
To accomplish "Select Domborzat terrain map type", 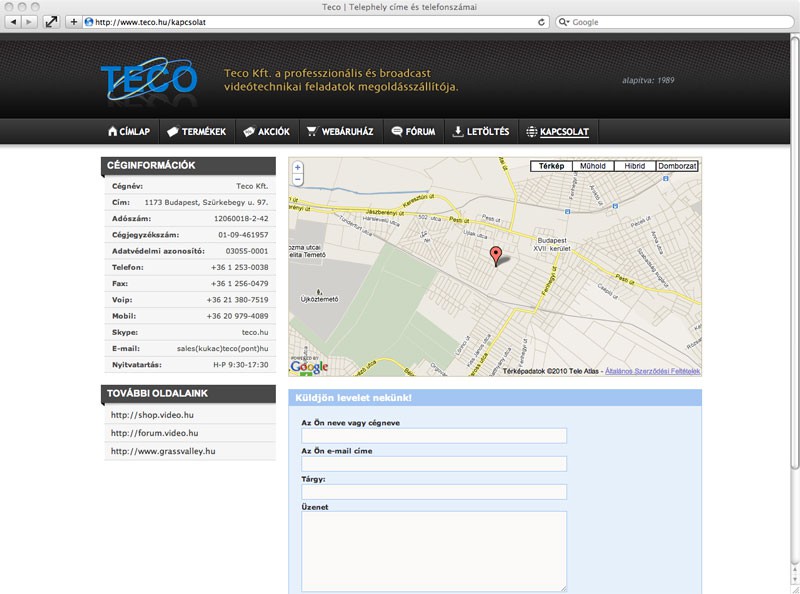I will (x=677, y=166).
